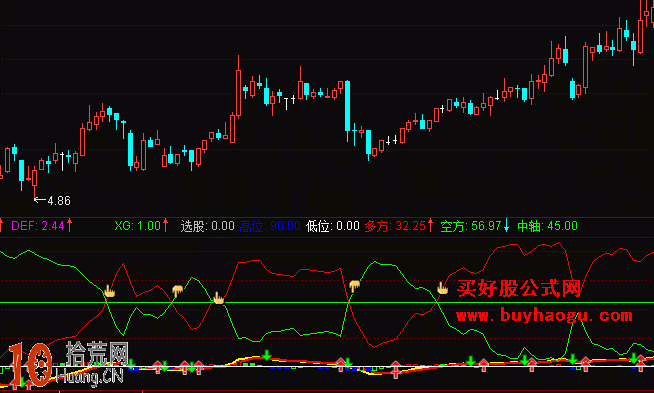
Task: Click the leftmost upward hand crossover marker
Action: (109, 291)
